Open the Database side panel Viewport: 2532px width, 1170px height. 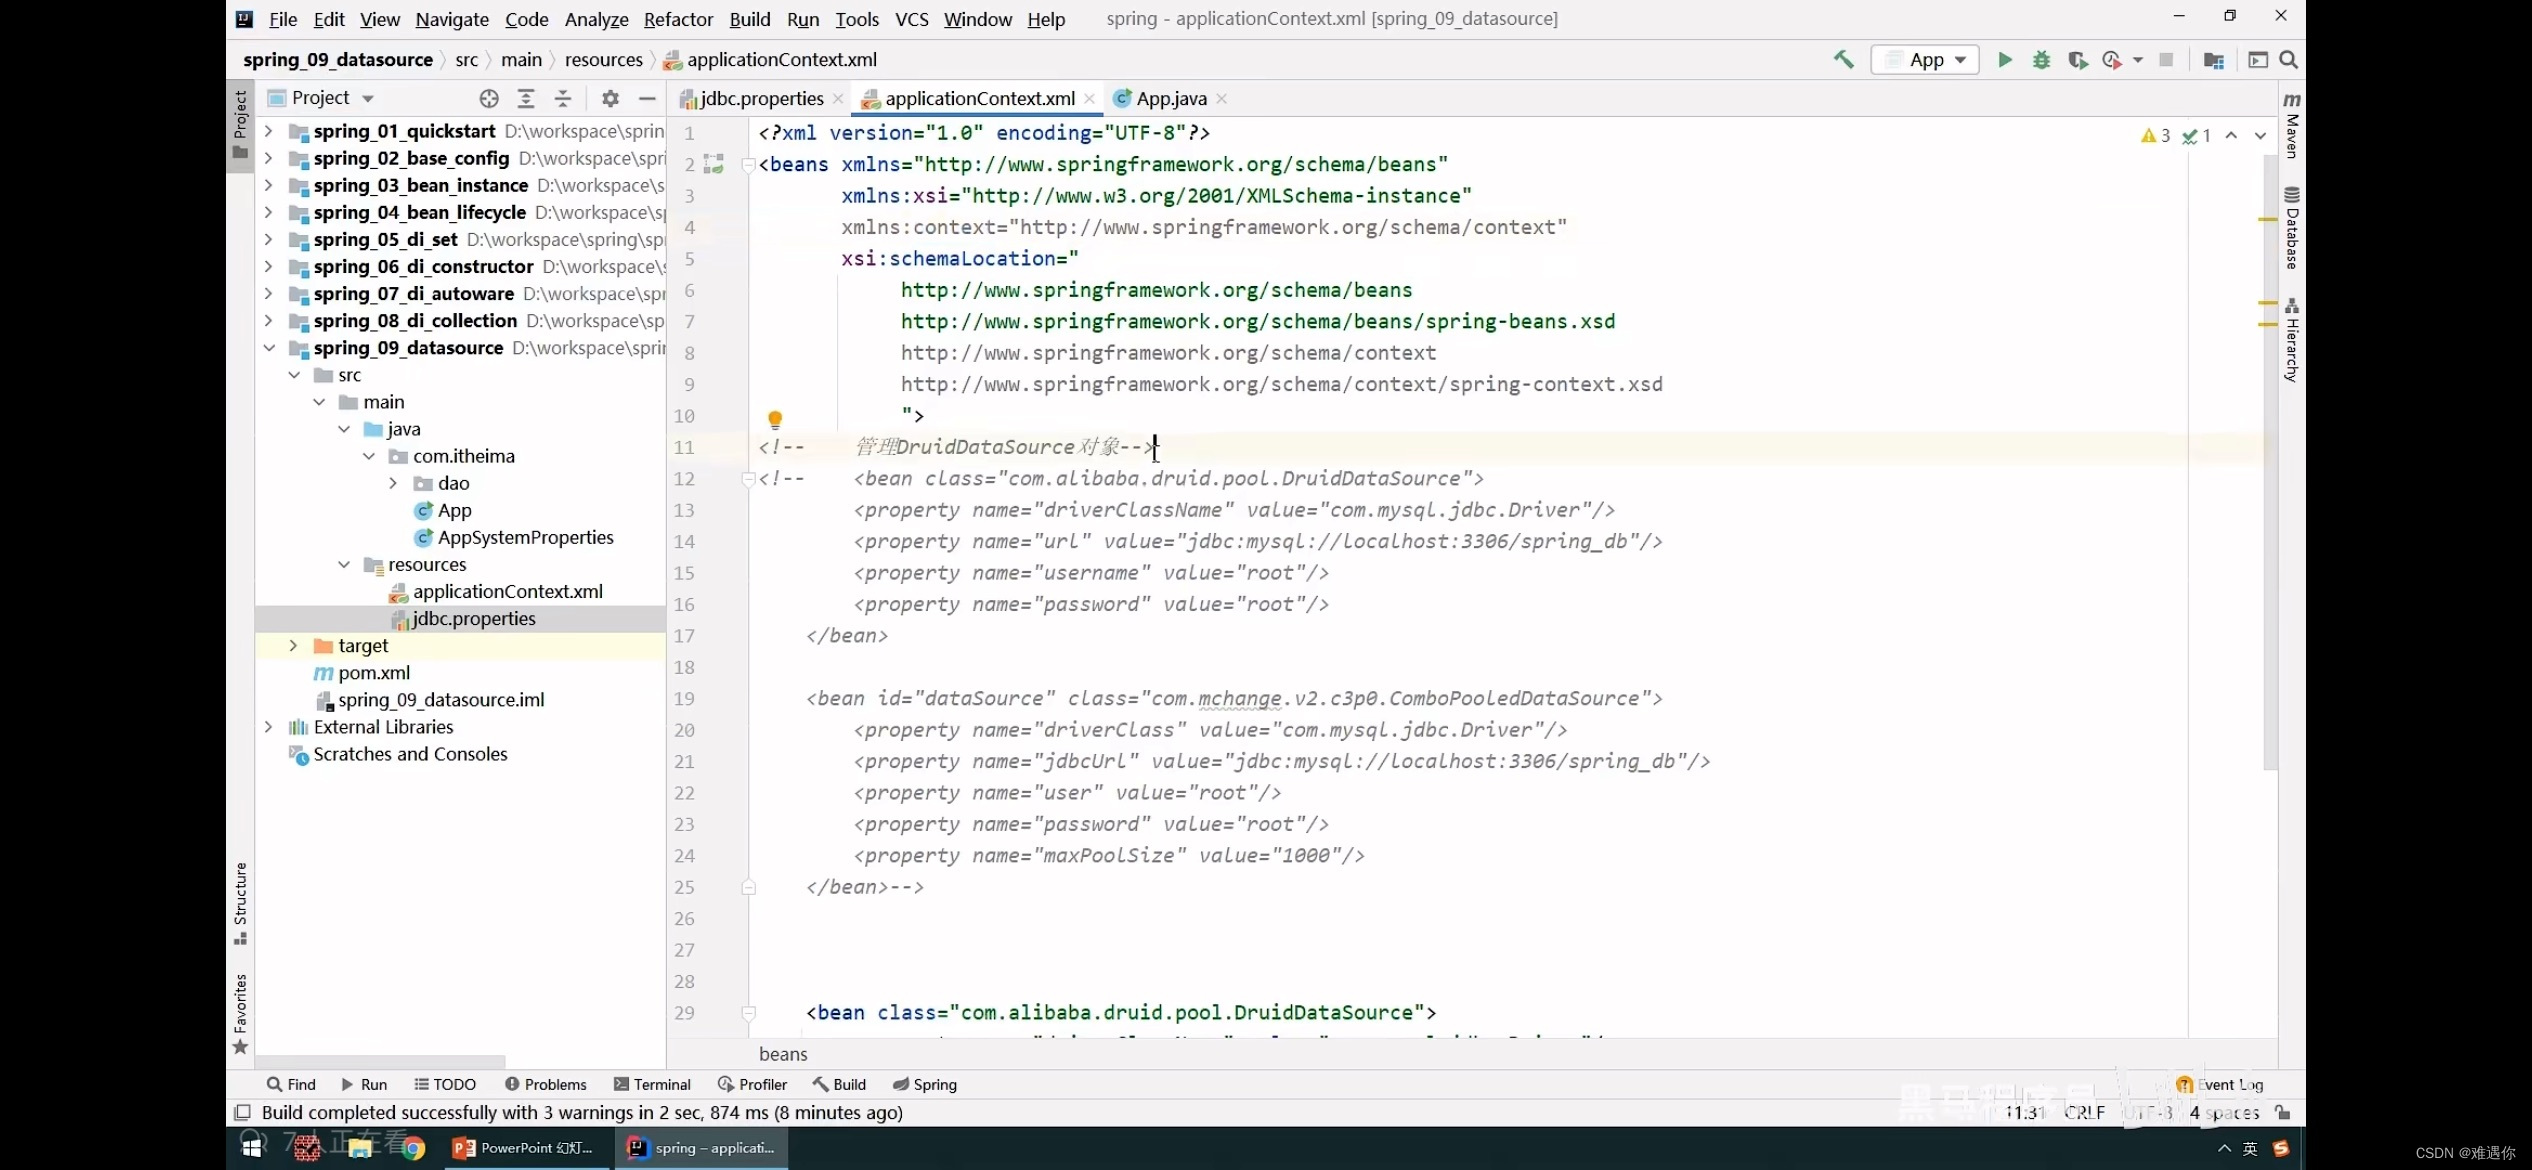[2292, 228]
